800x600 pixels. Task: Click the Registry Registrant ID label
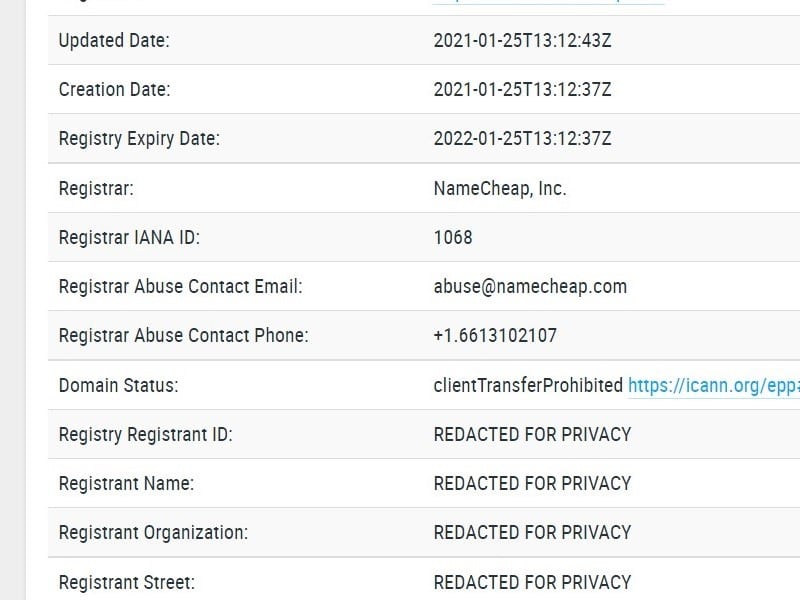click(x=146, y=434)
